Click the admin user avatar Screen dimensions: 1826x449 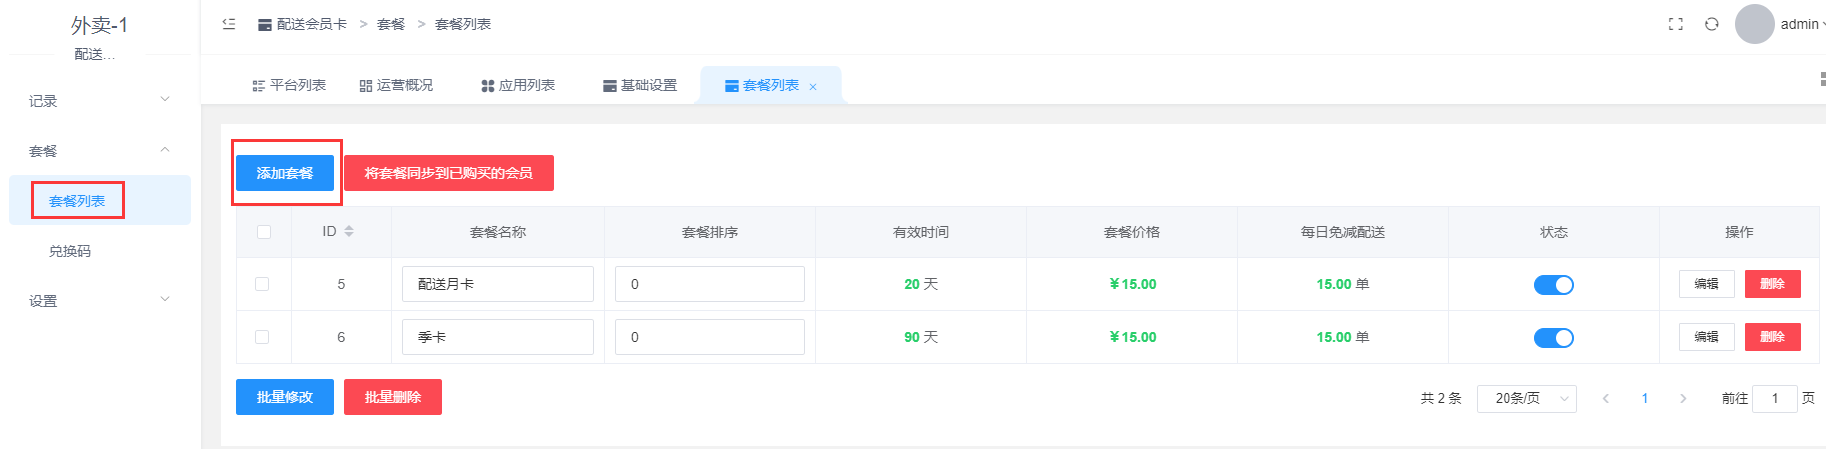1754,24
